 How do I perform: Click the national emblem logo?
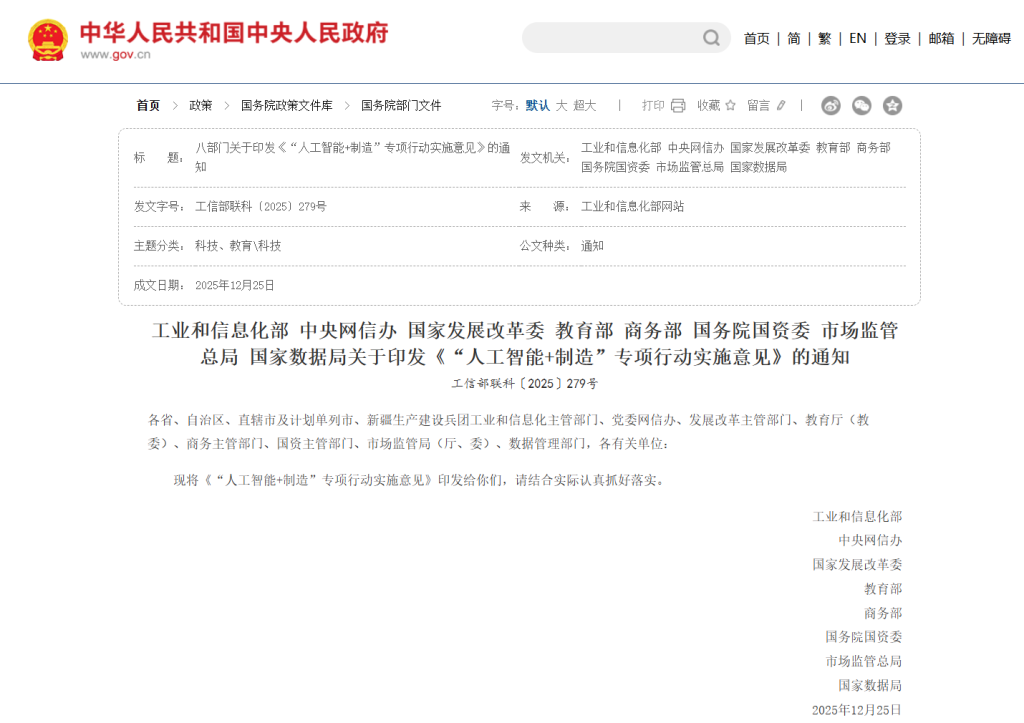point(48,40)
